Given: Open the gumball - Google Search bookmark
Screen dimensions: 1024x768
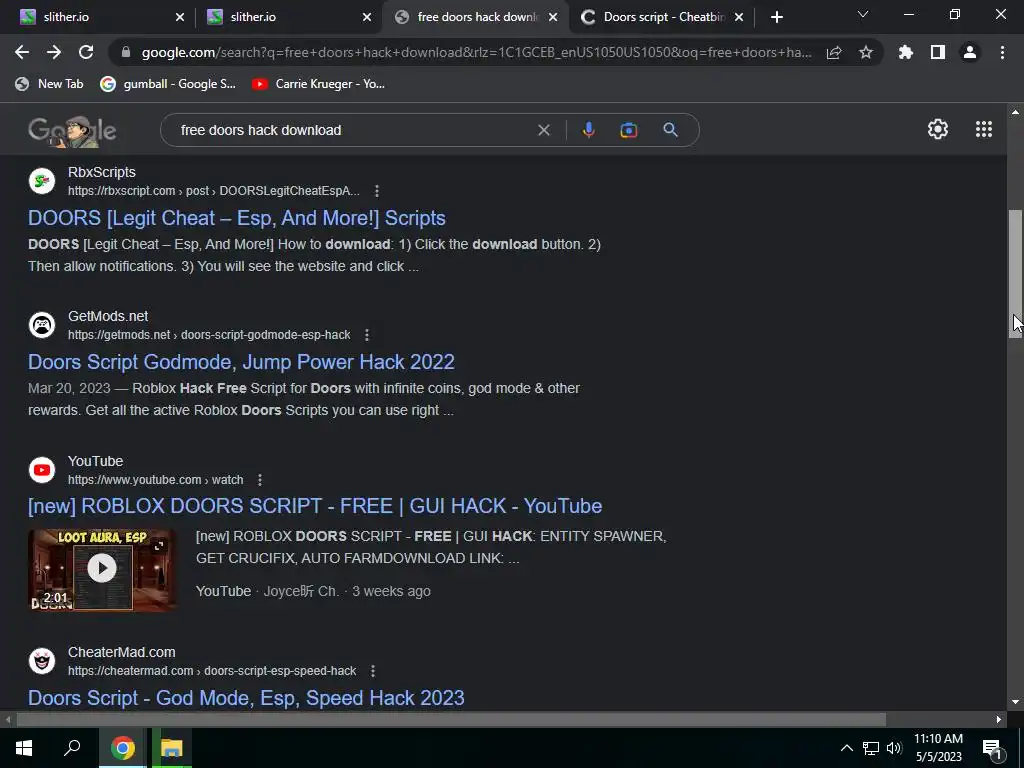Looking at the screenshot, I should 168,84.
